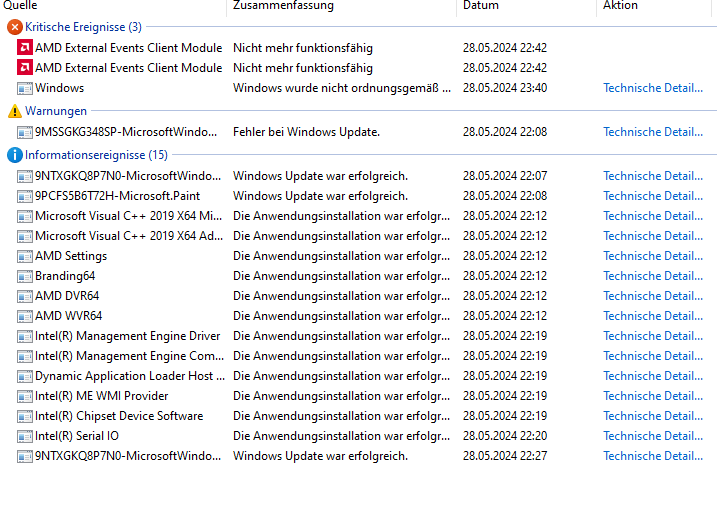Select the 9PCFS5B6T72H-Microsoft.Paint row icon
The image size is (717, 511).
25,197
